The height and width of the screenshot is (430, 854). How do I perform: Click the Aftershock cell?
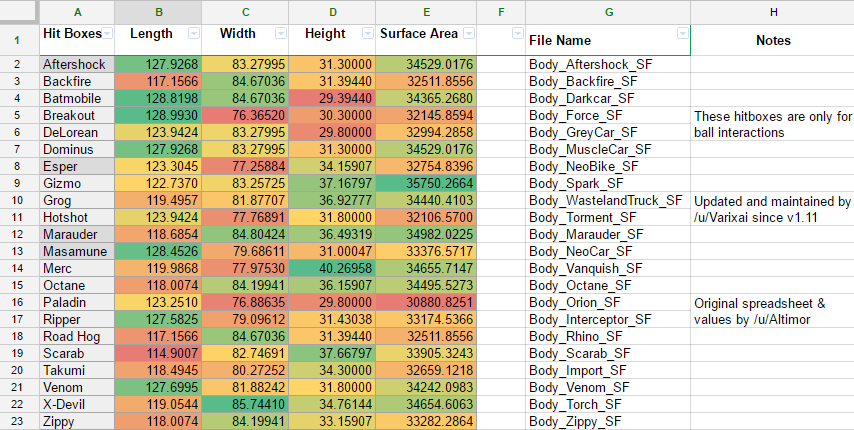pyautogui.click(x=77, y=65)
